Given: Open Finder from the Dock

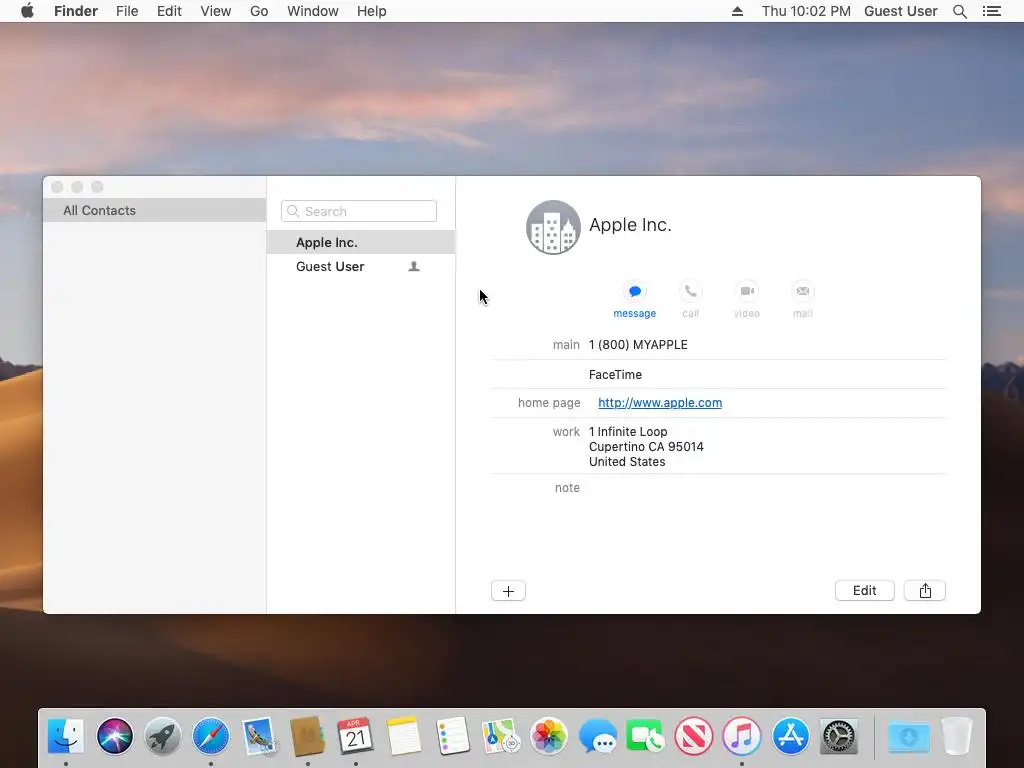Looking at the screenshot, I should [x=66, y=736].
